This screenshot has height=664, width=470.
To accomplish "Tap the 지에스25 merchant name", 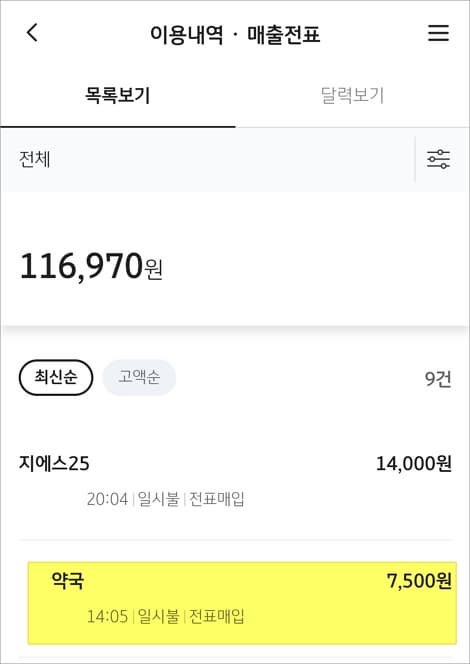I will [54, 464].
